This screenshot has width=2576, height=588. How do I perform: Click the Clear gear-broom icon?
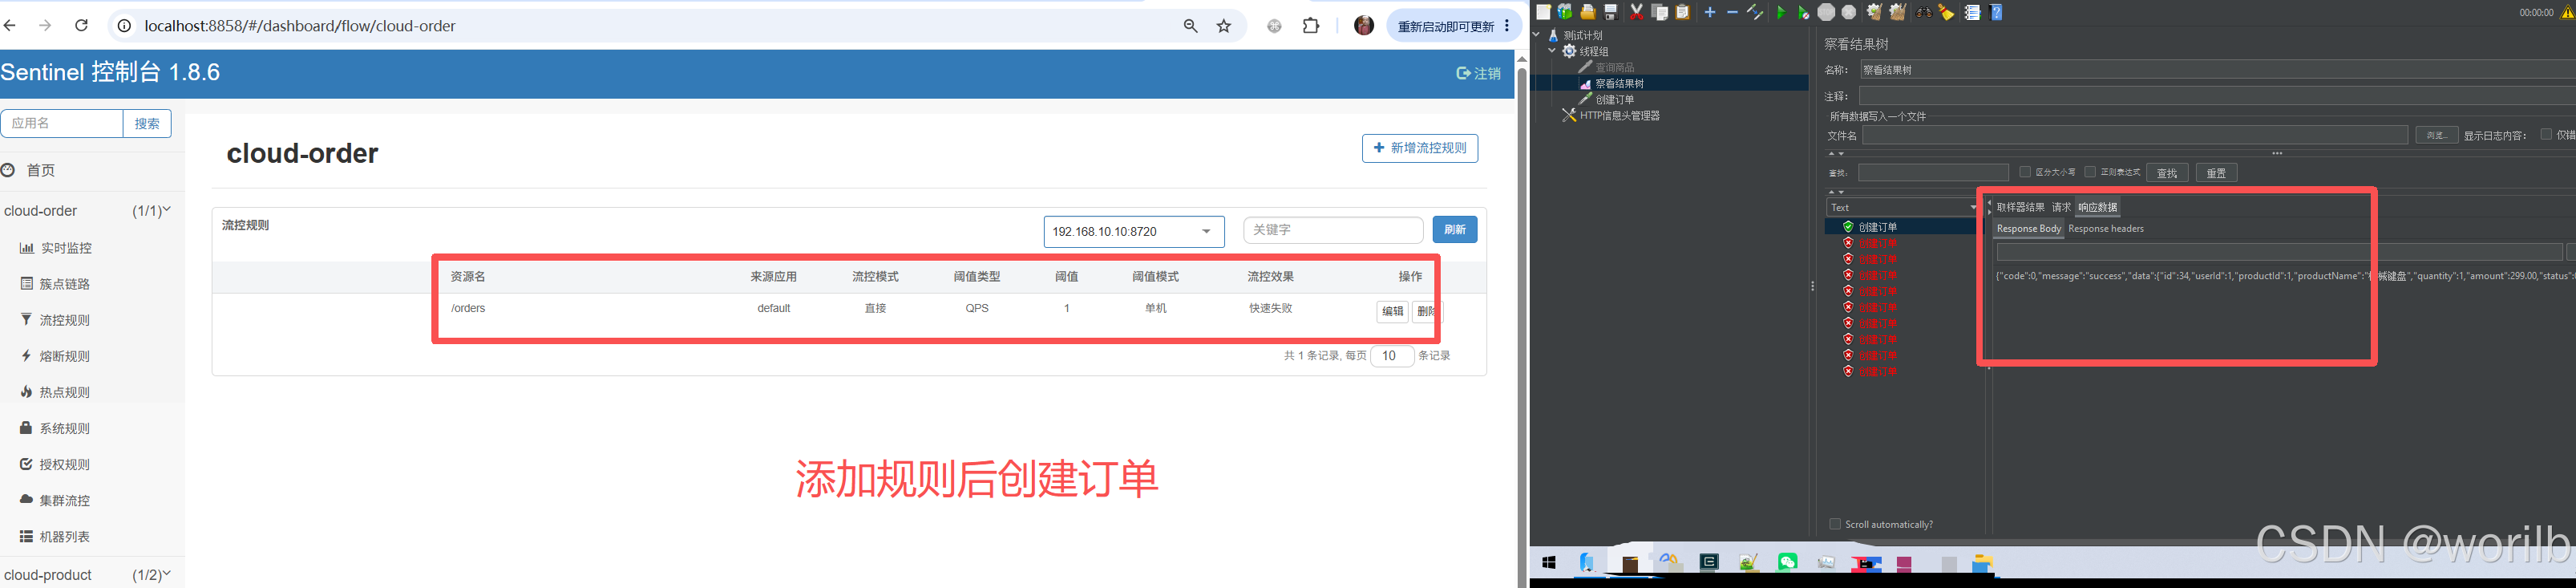[x=1876, y=12]
